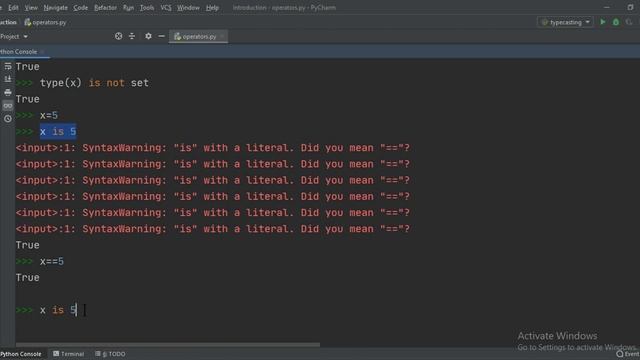
Task: Click the True output below 'x==5'
Action: (x=28, y=278)
